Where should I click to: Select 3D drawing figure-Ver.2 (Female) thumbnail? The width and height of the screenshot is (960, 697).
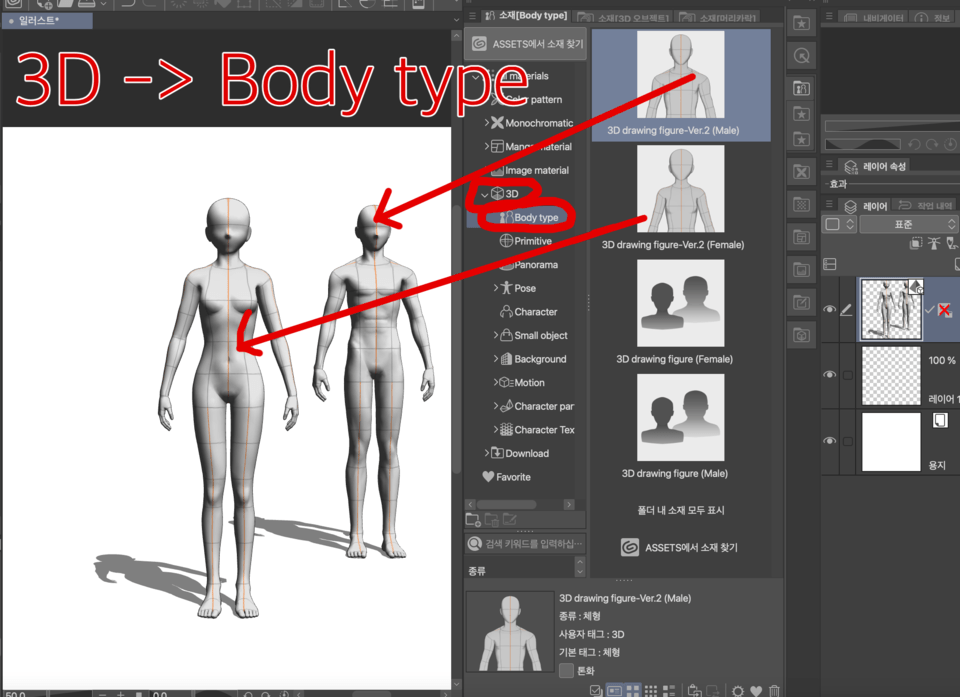(x=680, y=189)
